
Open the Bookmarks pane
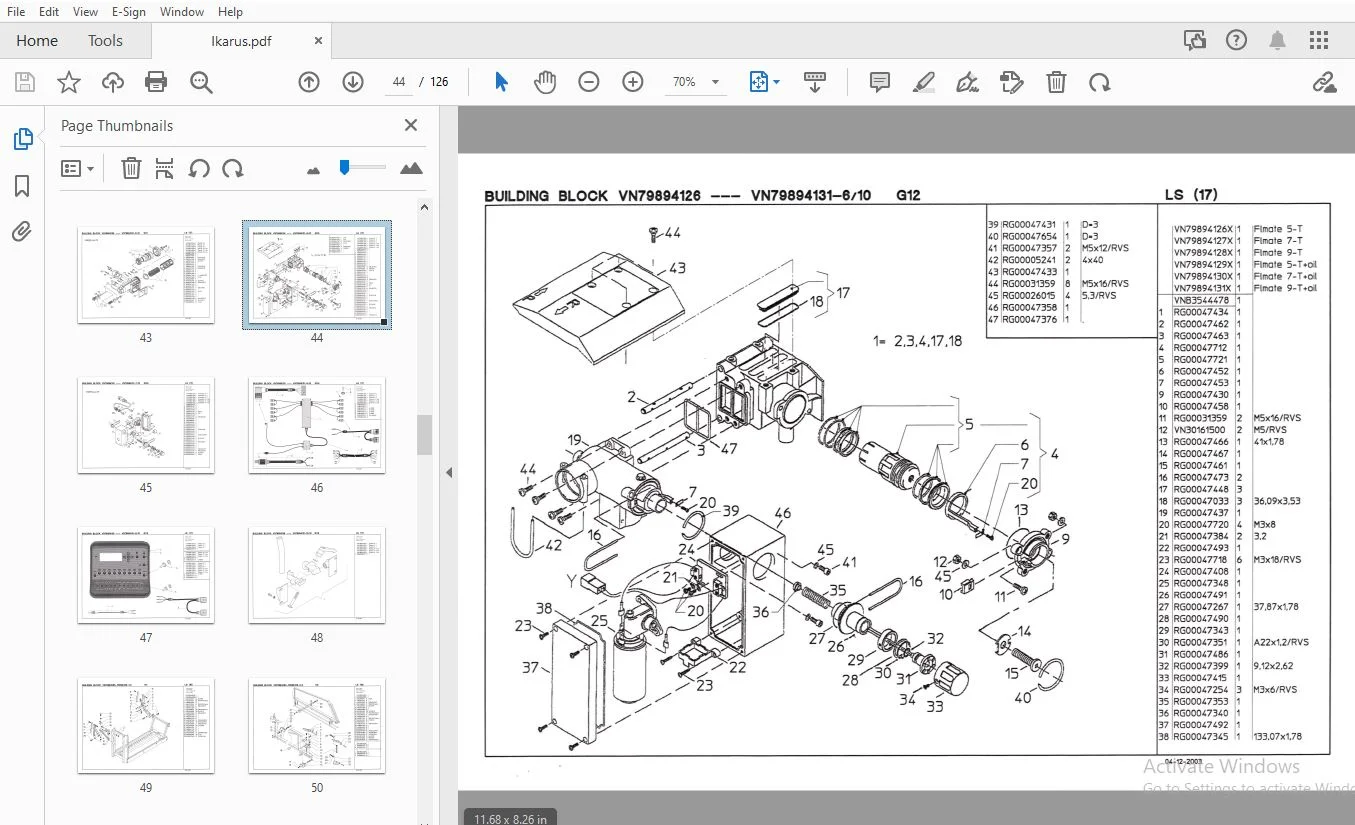pos(22,186)
